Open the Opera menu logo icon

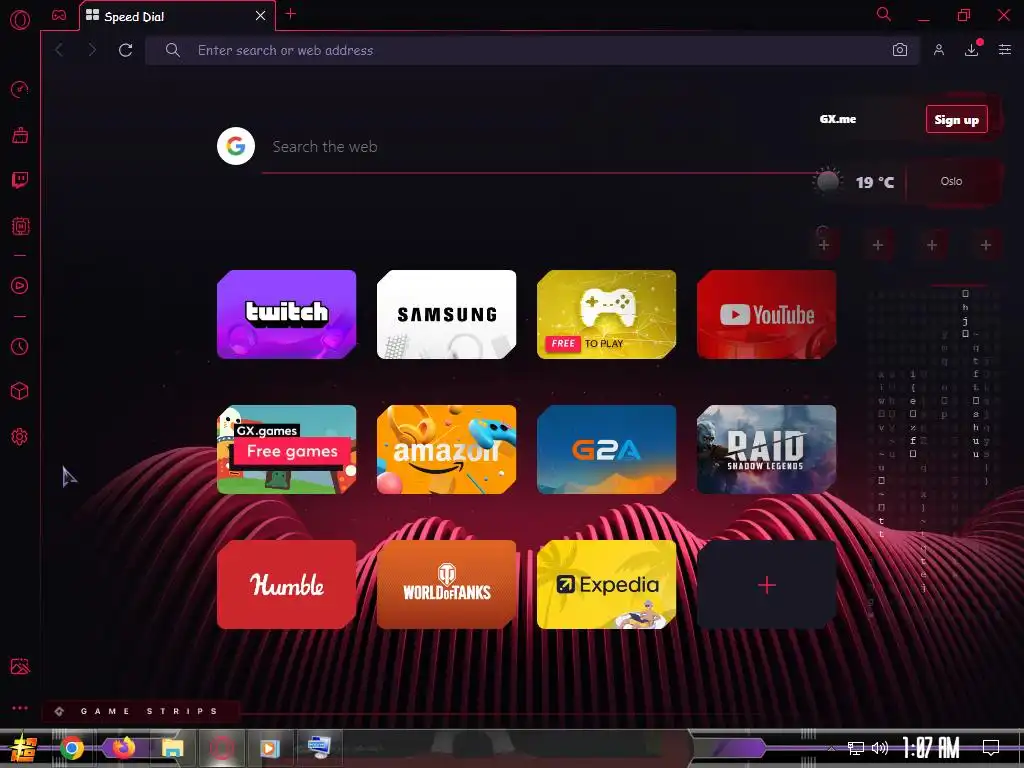click(x=20, y=20)
